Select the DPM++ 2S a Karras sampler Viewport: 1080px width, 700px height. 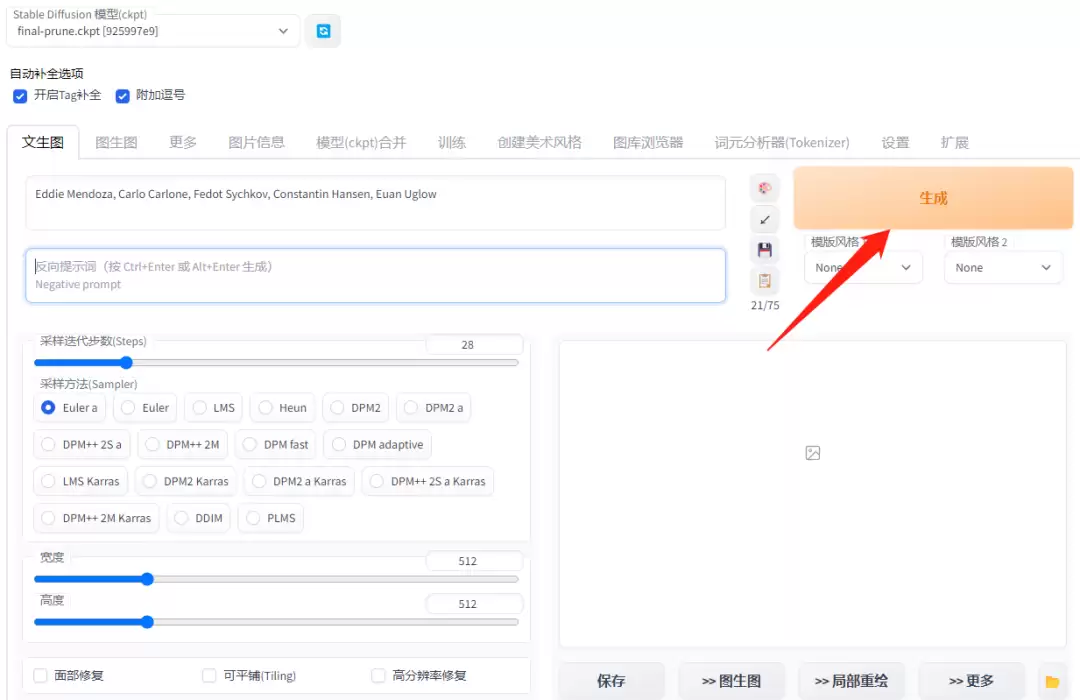428,481
